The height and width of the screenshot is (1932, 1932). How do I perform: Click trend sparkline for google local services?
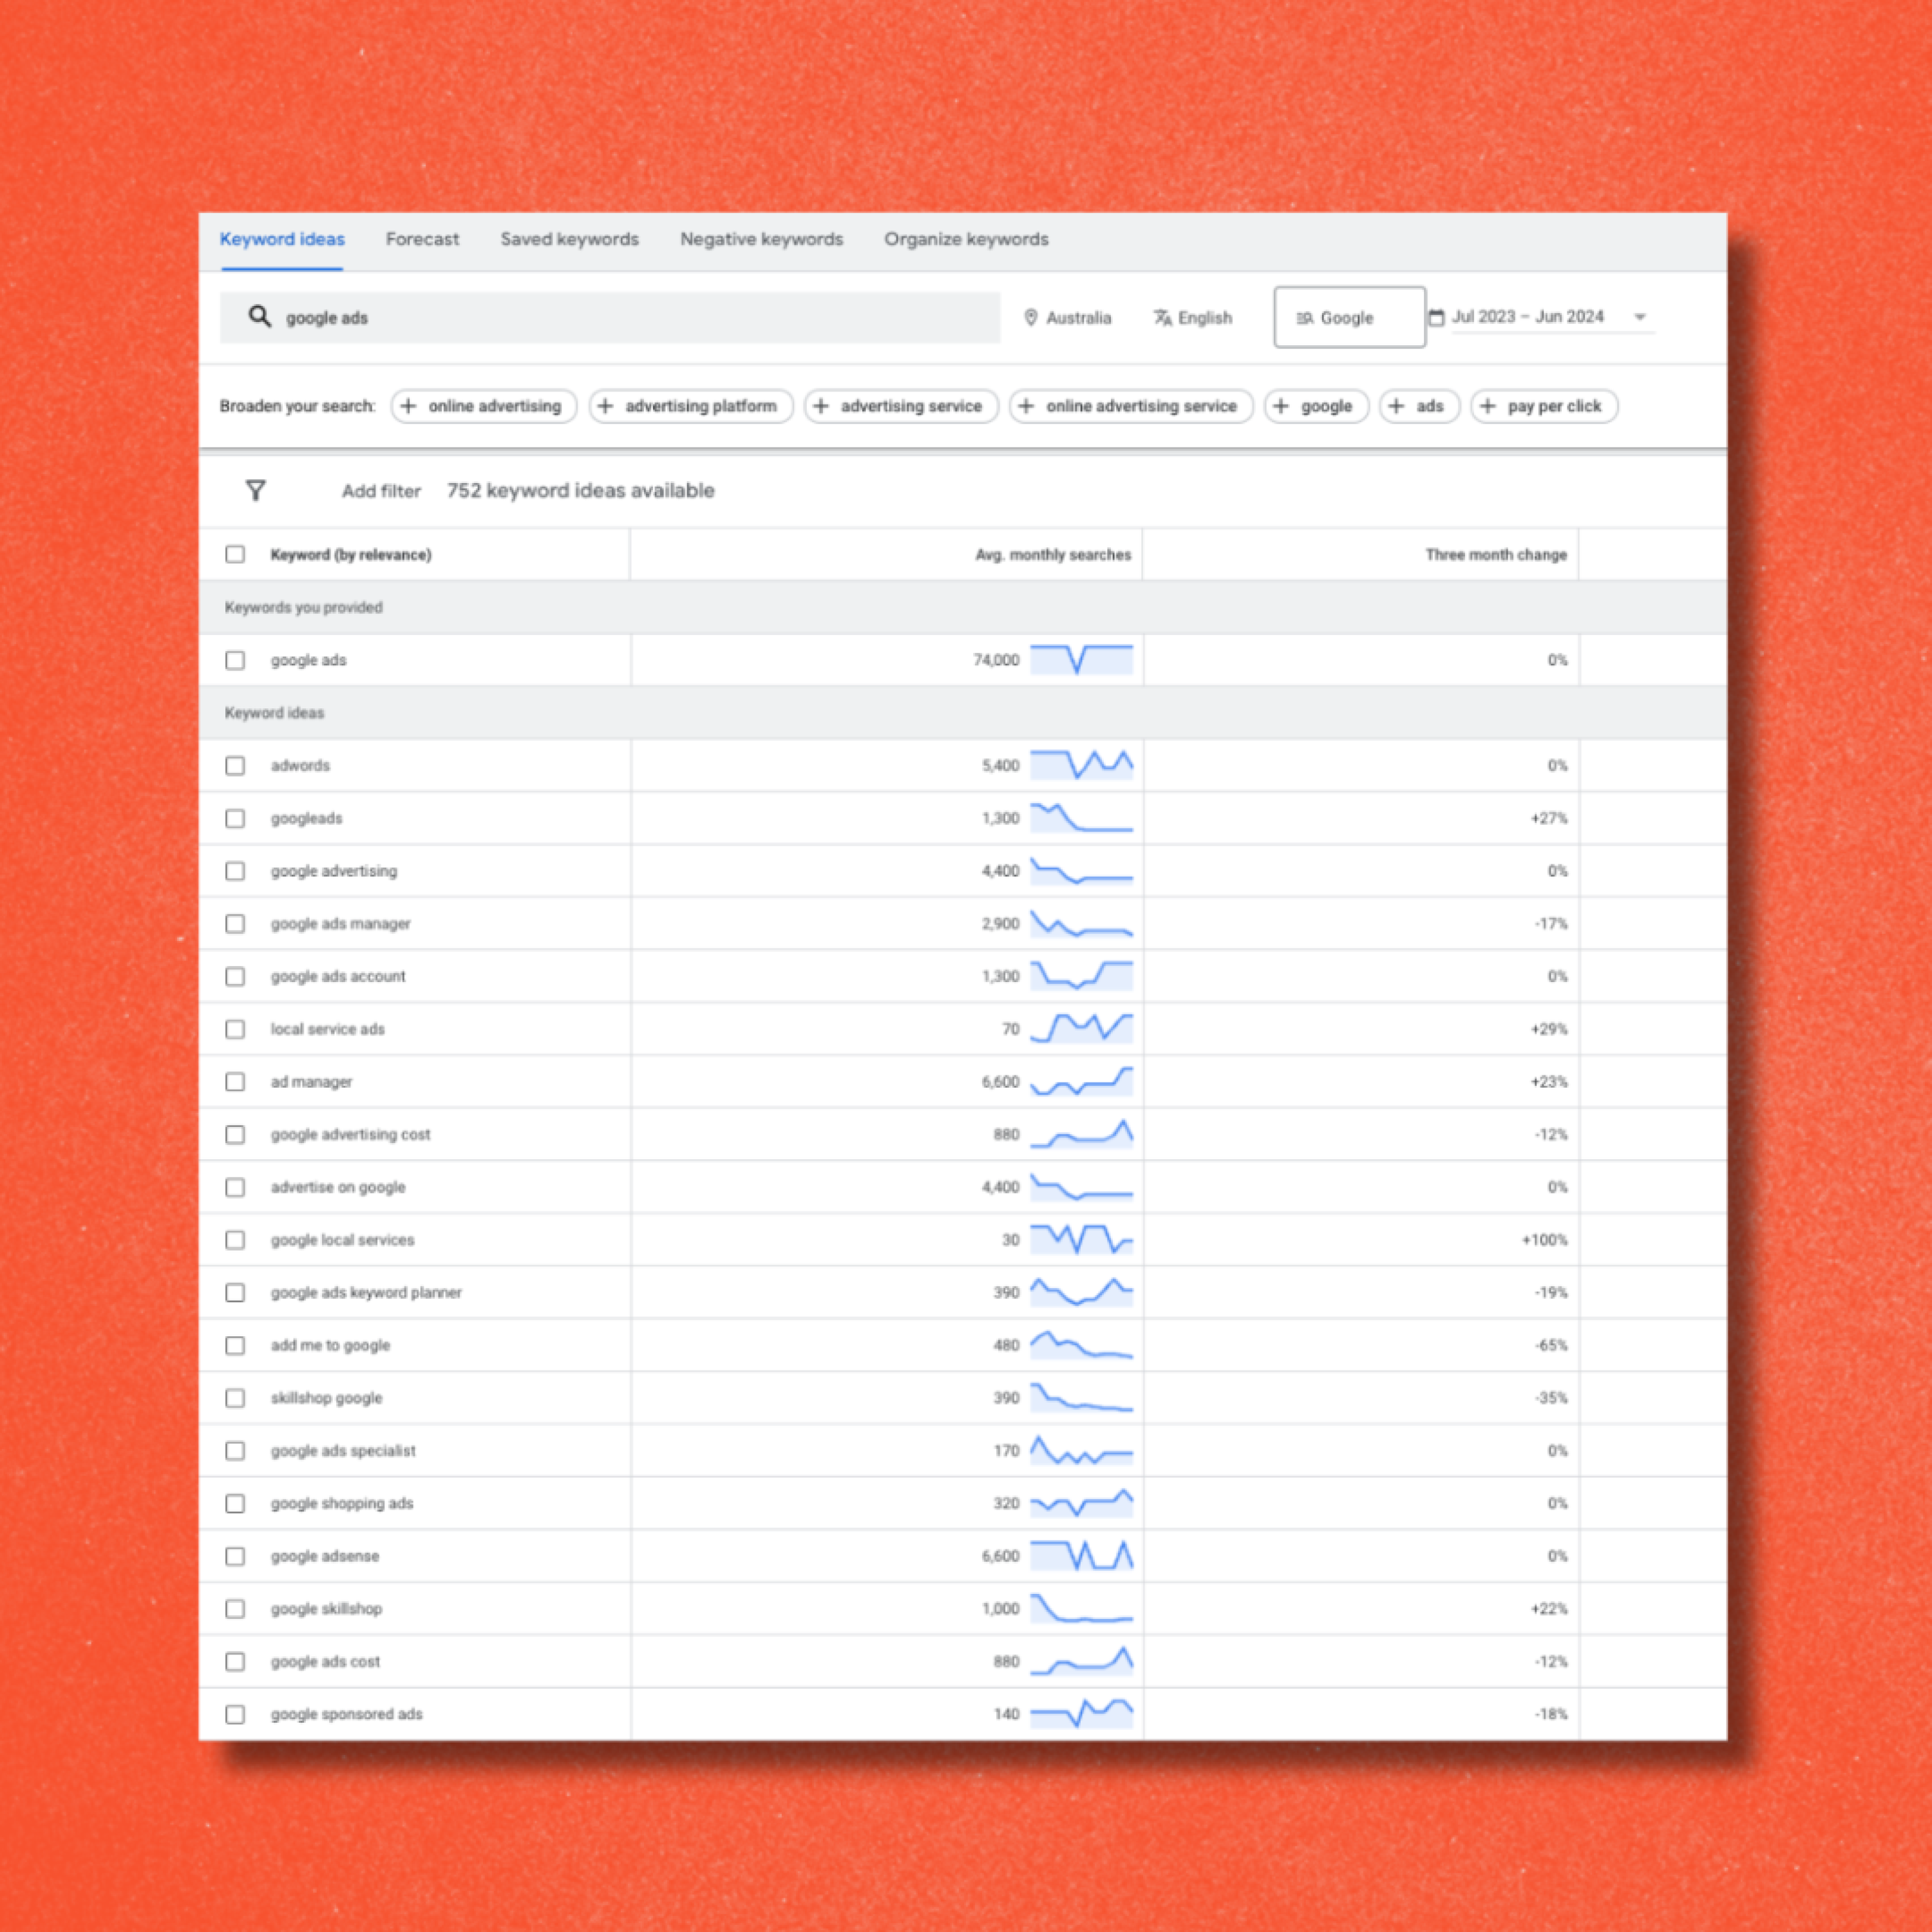click(x=1082, y=1239)
